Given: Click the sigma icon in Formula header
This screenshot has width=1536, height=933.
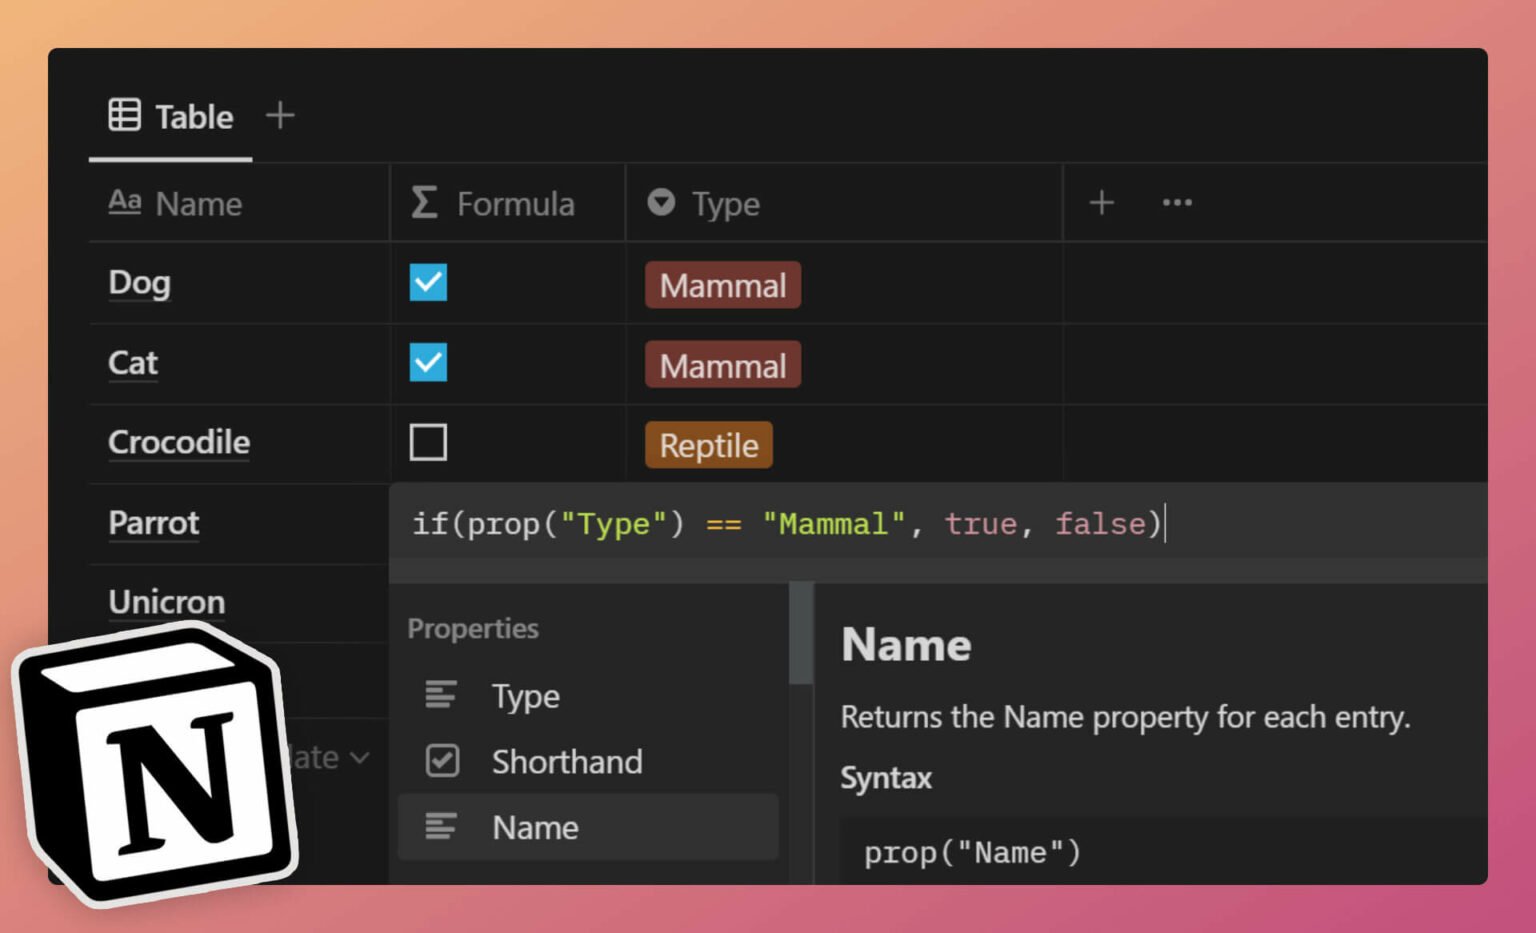Looking at the screenshot, I should coord(424,203).
